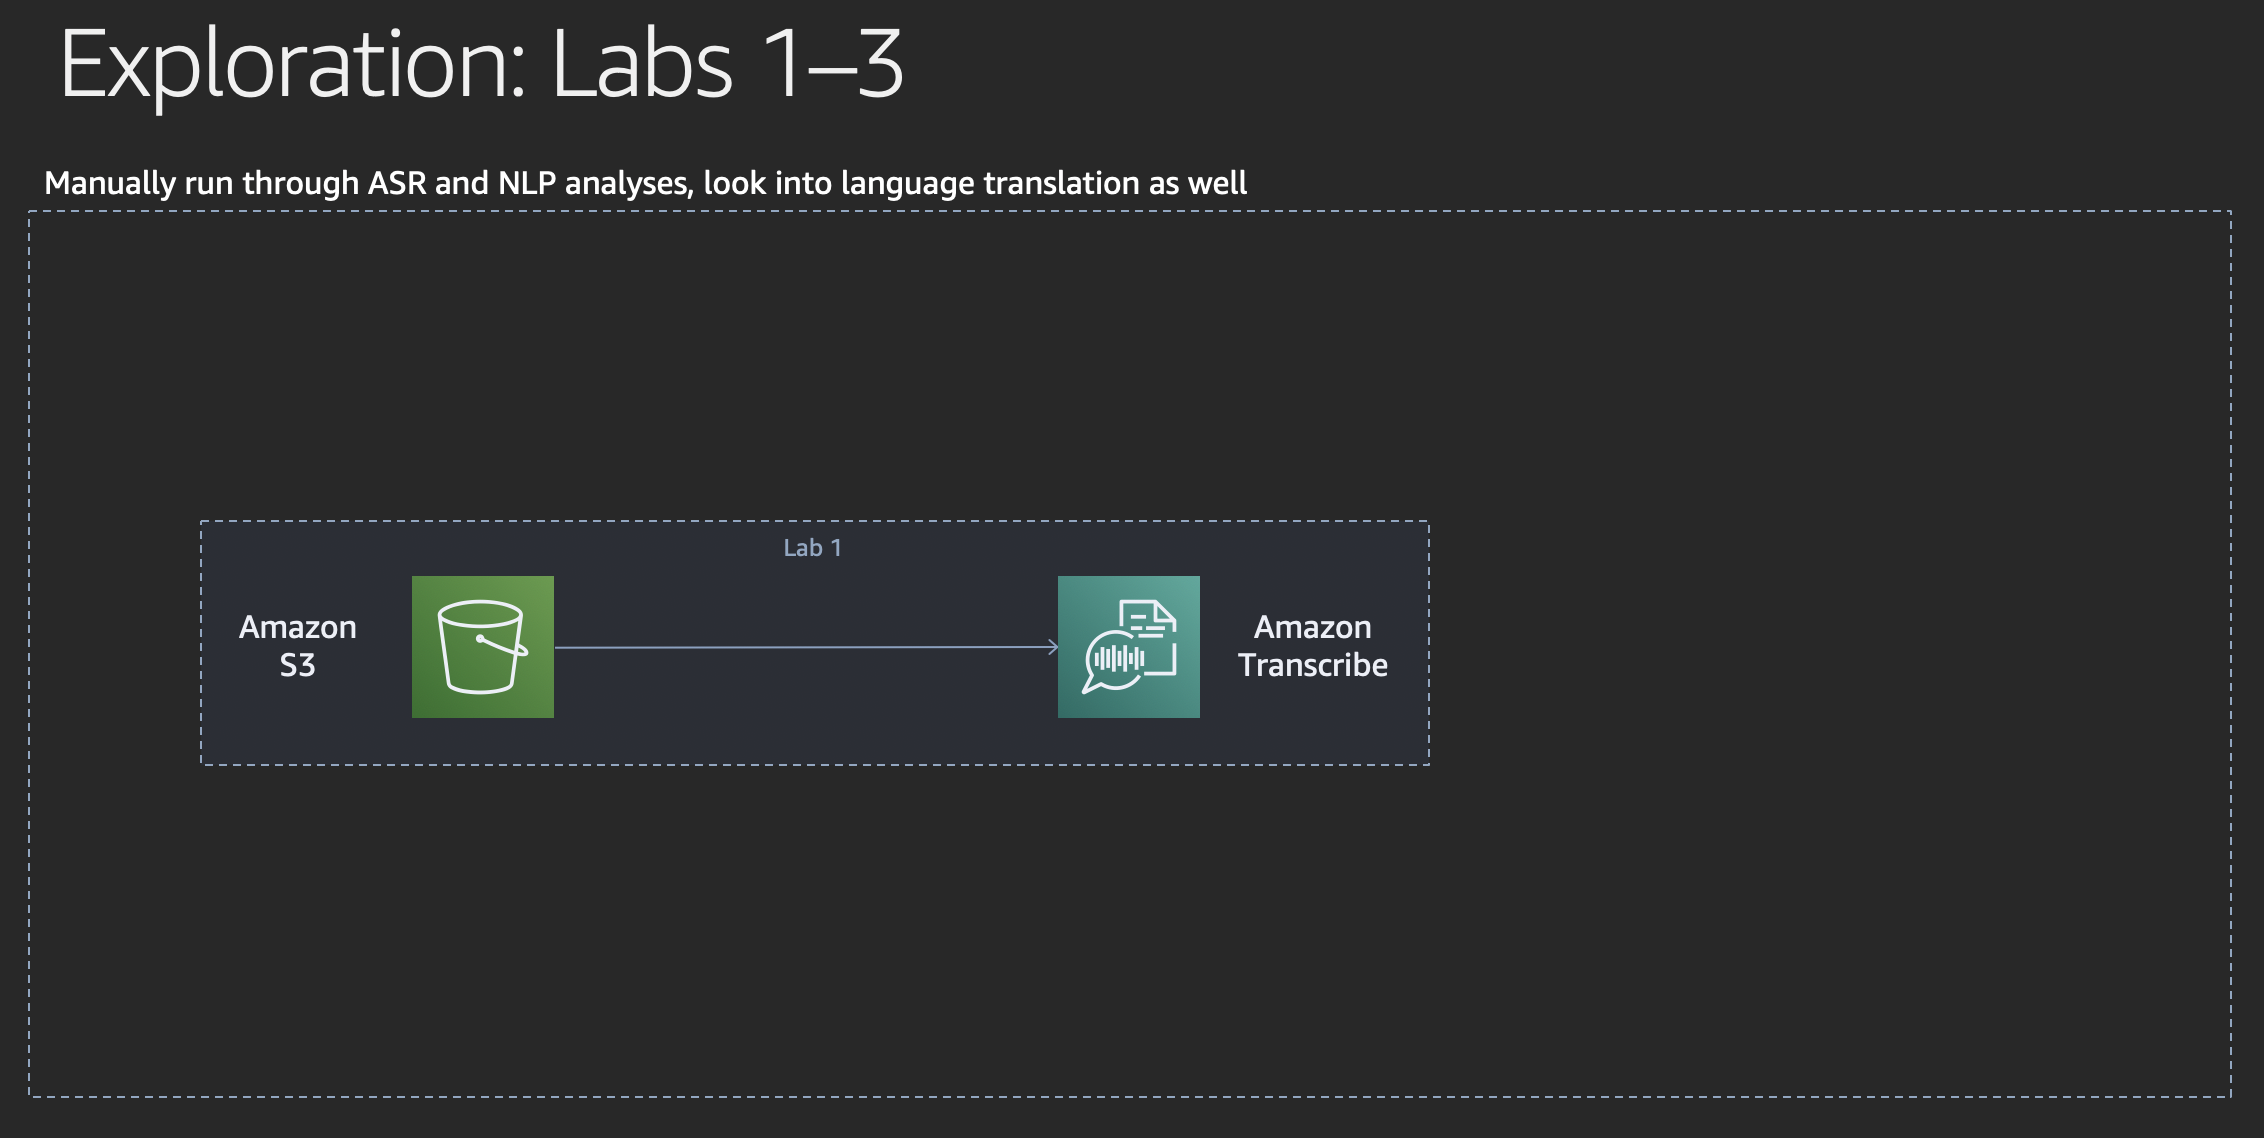The height and width of the screenshot is (1138, 2264).
Task: Click the arrowhead pointing at Transcribe
Action: (1053, 647)
